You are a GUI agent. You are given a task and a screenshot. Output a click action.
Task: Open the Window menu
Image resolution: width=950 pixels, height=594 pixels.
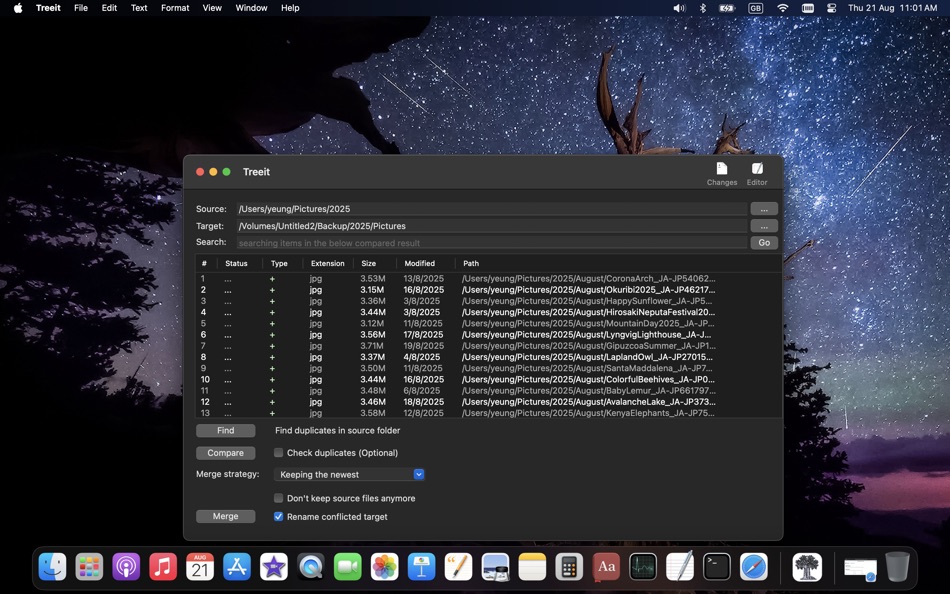(251, 8)
